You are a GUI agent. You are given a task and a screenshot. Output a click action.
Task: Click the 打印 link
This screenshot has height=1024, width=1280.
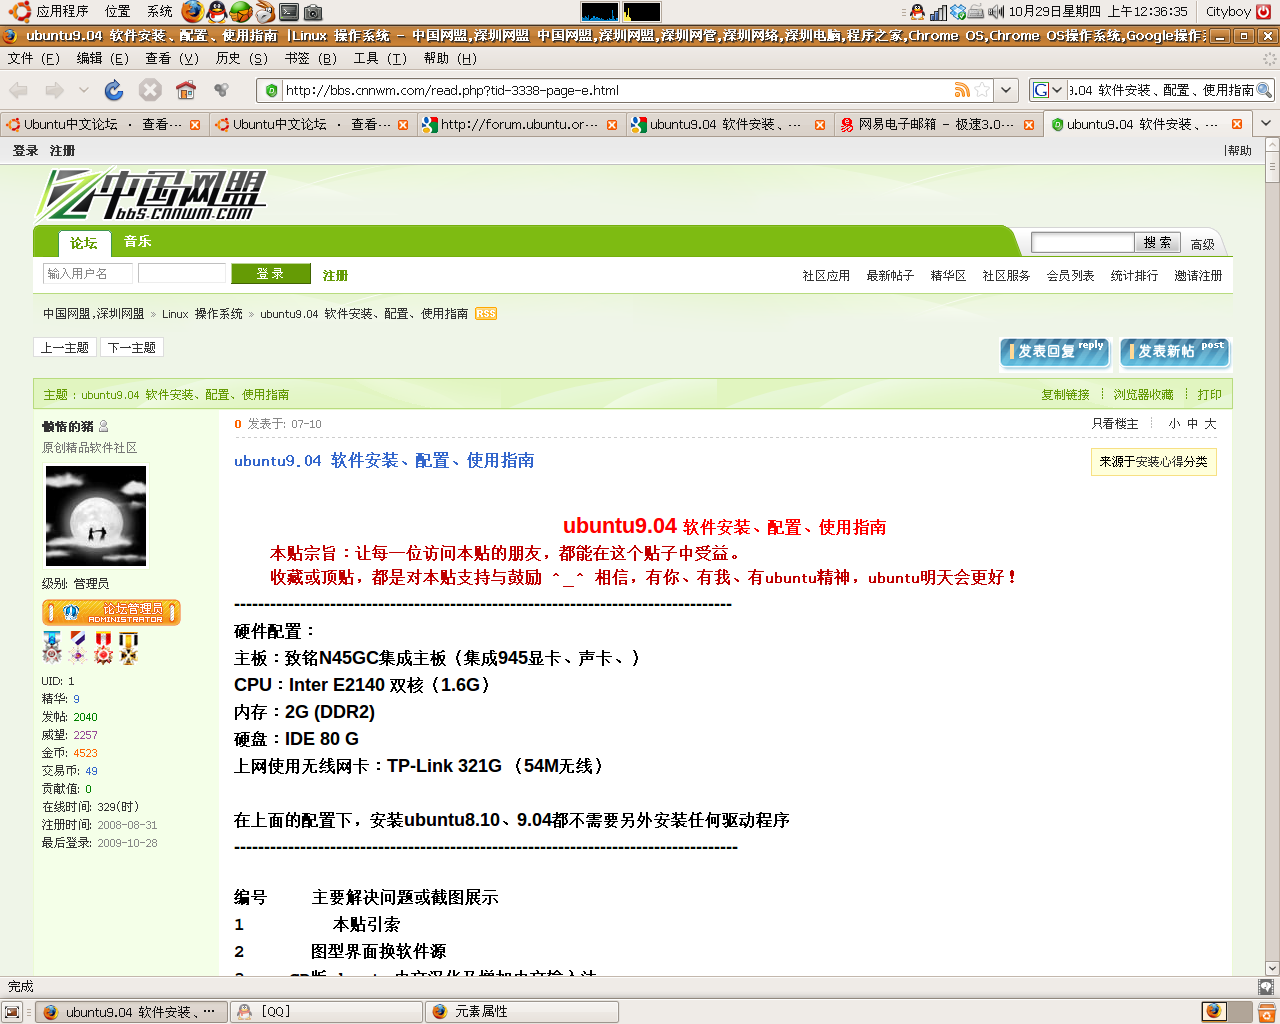[1210, 395]
